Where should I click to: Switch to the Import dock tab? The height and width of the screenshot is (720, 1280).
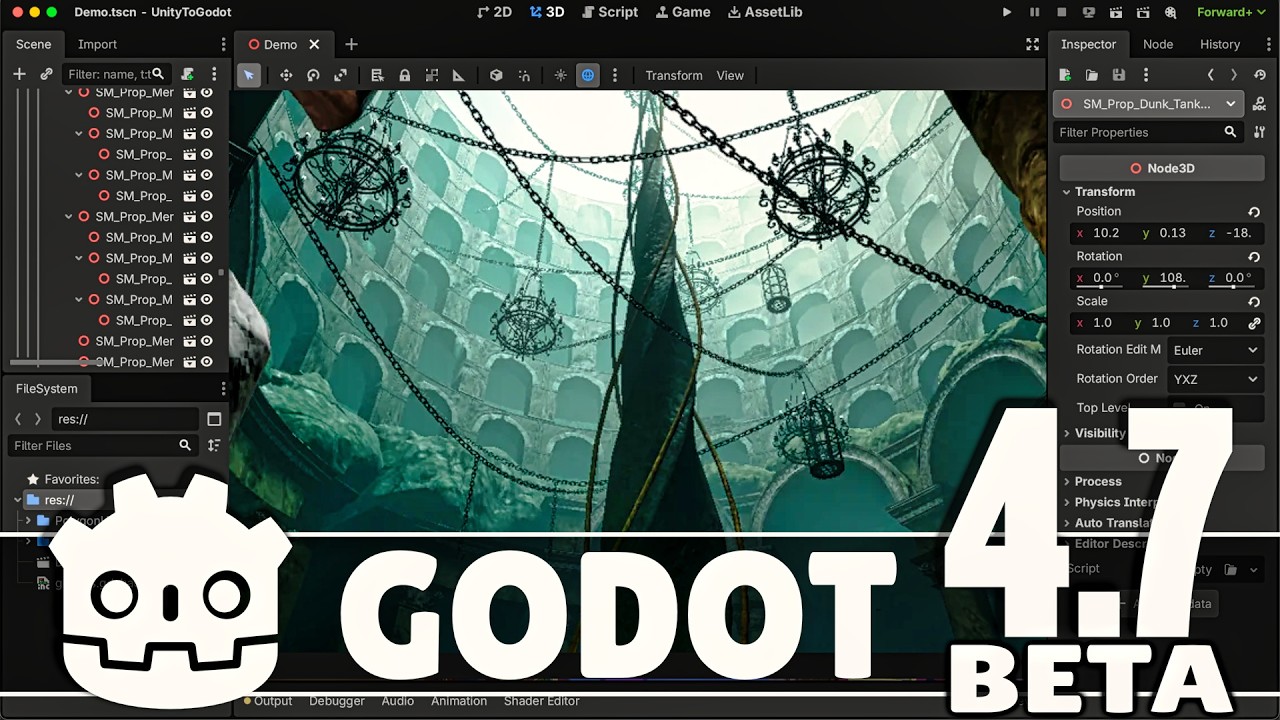(97, 44)
